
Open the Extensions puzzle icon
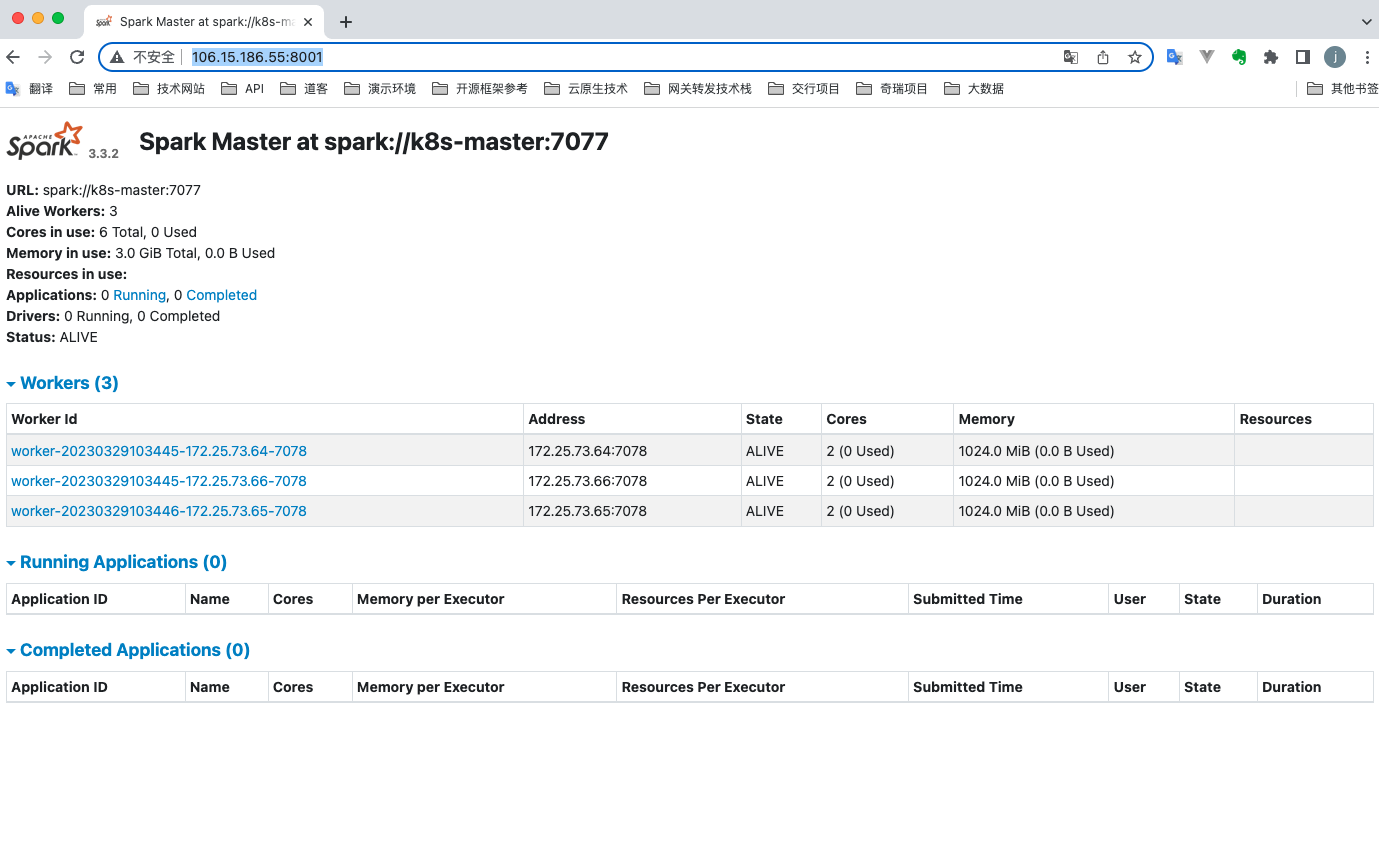click(1271, 57)
